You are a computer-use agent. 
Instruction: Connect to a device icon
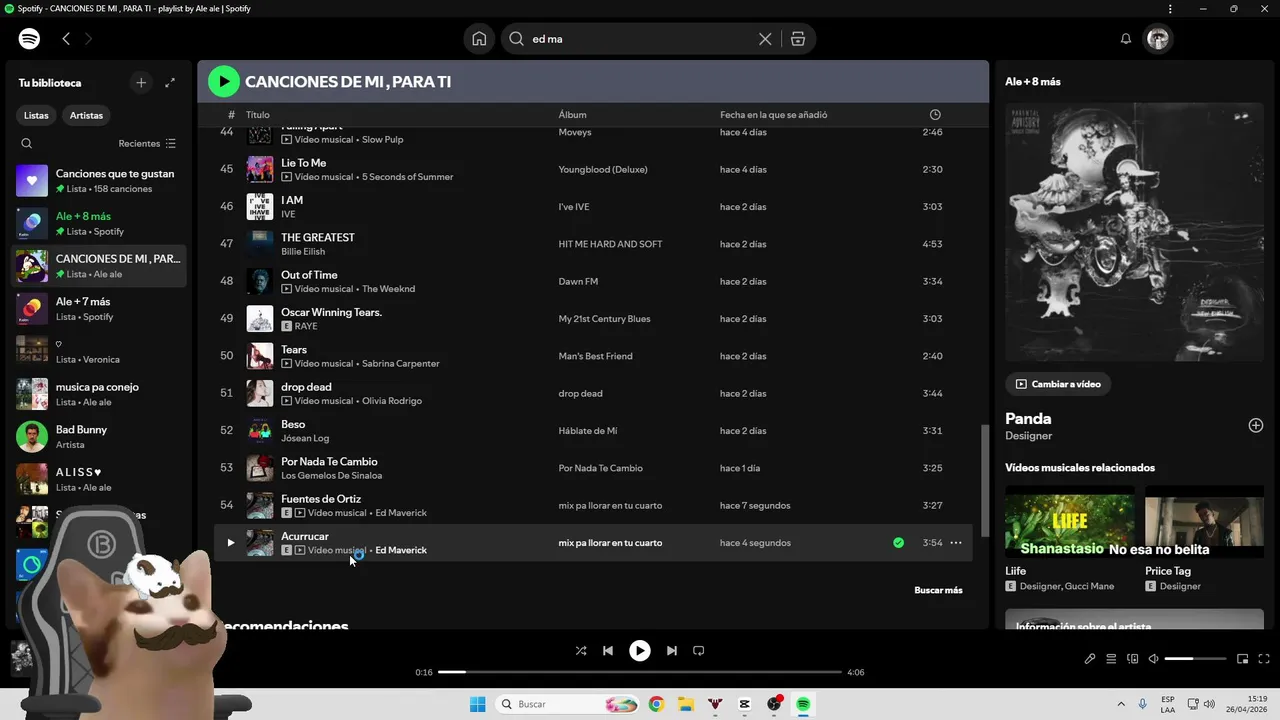(x=1133, y=659)
